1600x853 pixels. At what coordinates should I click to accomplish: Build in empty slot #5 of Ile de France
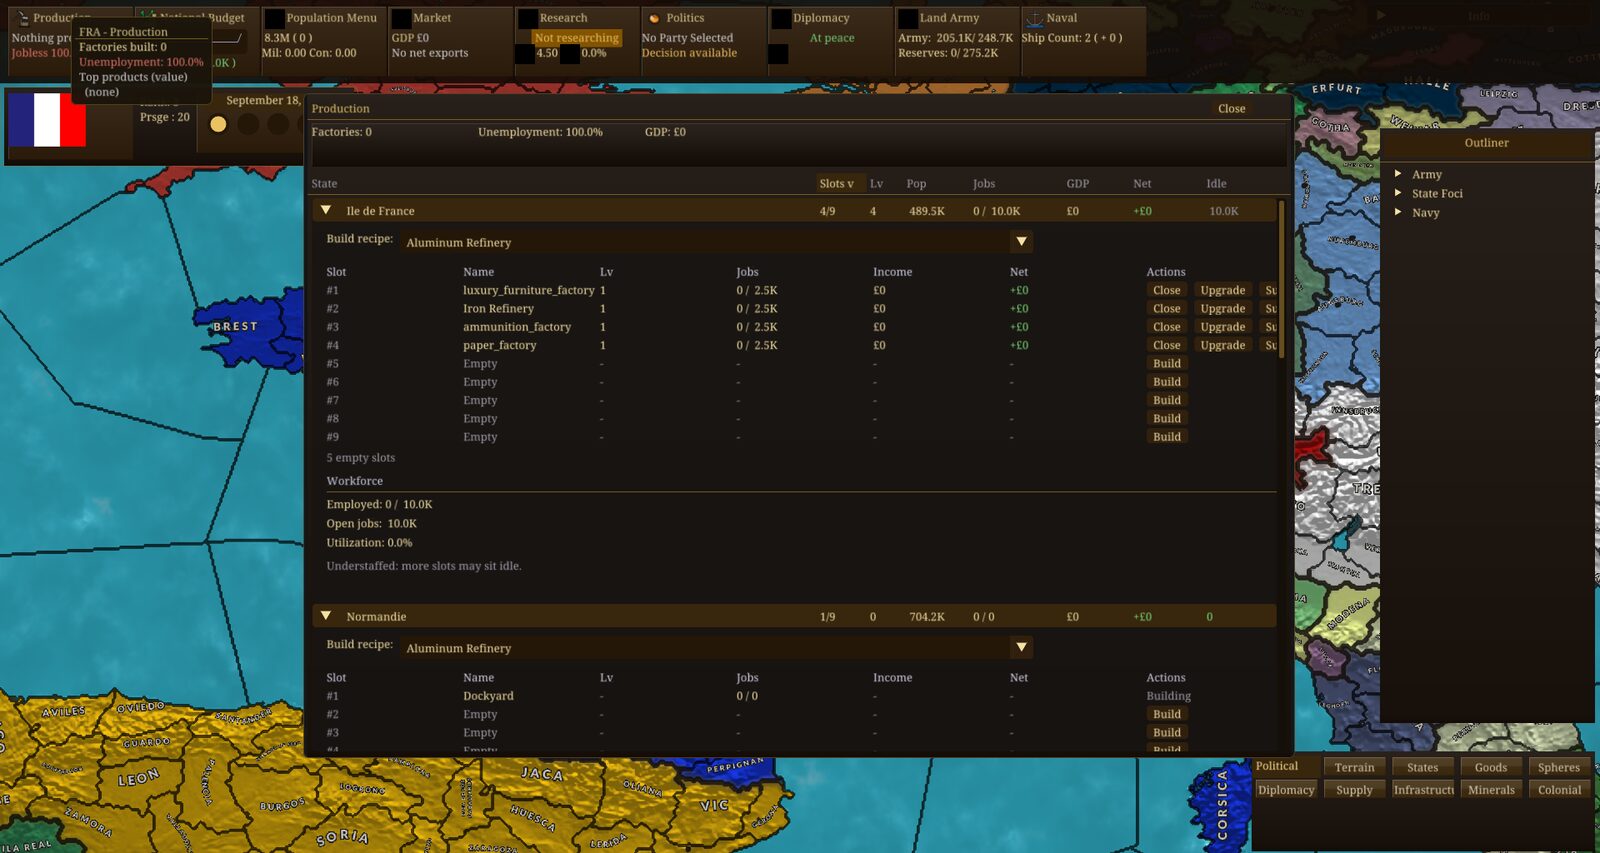[x=1166, y=363]
